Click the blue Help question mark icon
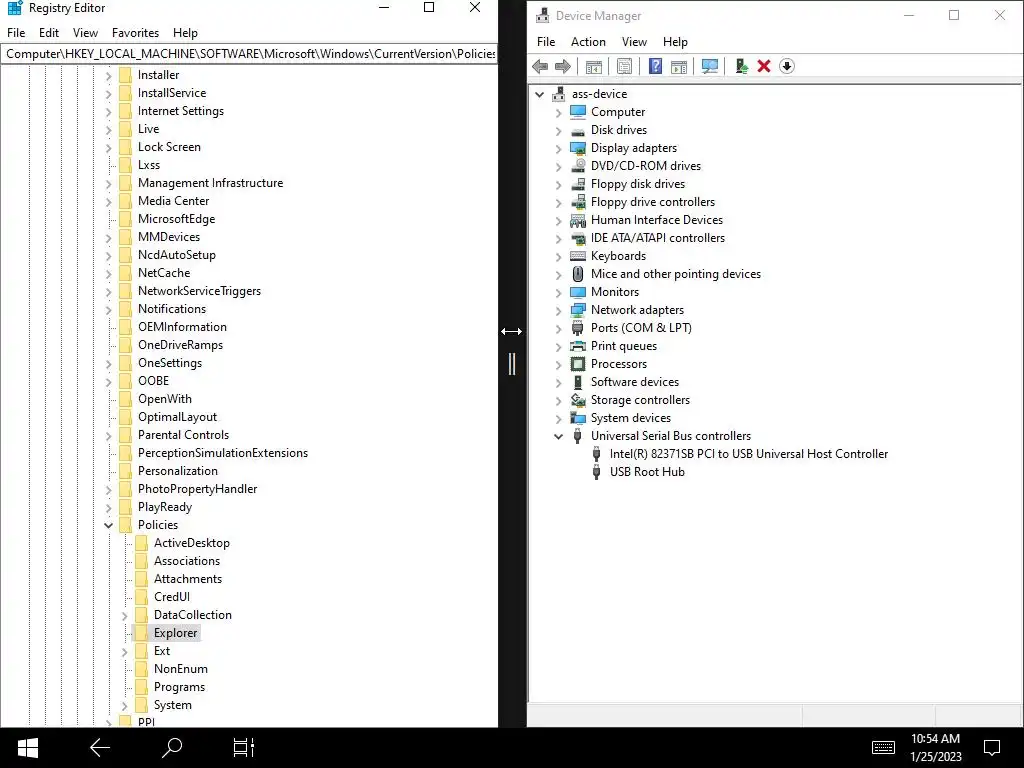 click(x=655, y=66)
